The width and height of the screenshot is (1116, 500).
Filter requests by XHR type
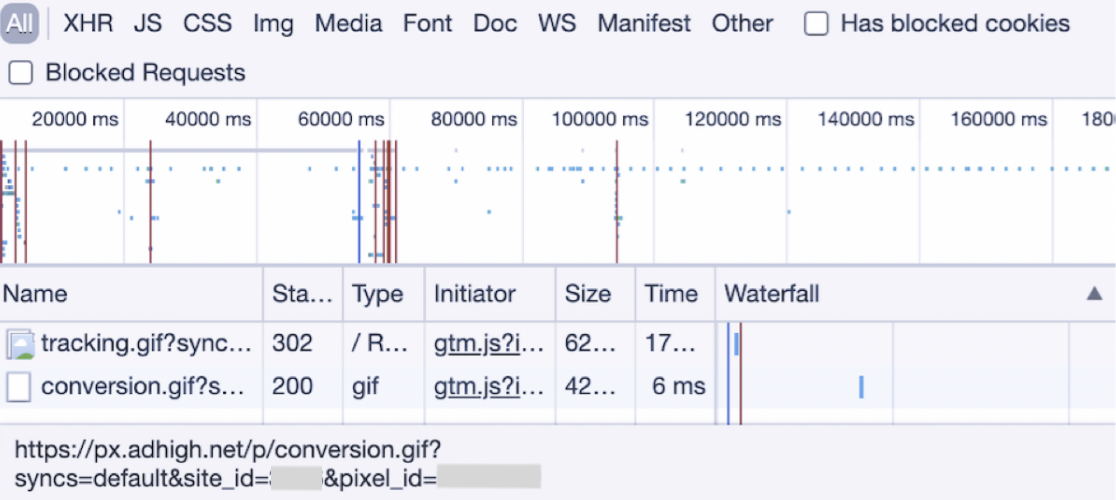pos(88,24)
